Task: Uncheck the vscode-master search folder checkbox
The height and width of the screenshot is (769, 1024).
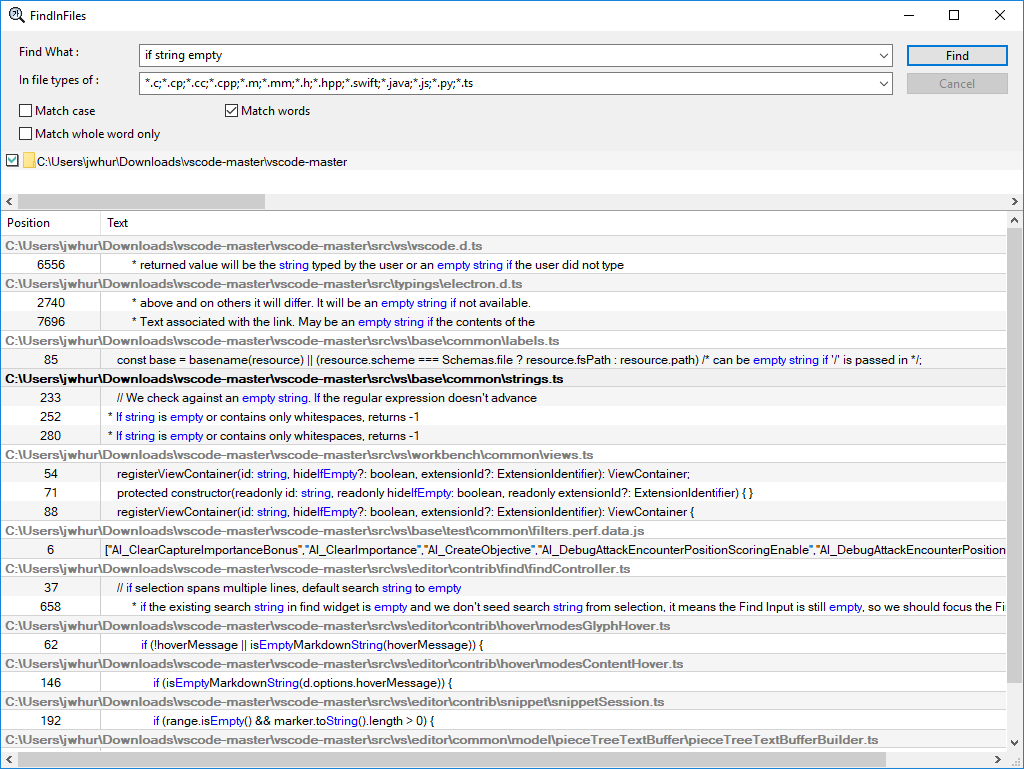Action: click(12, 160)
